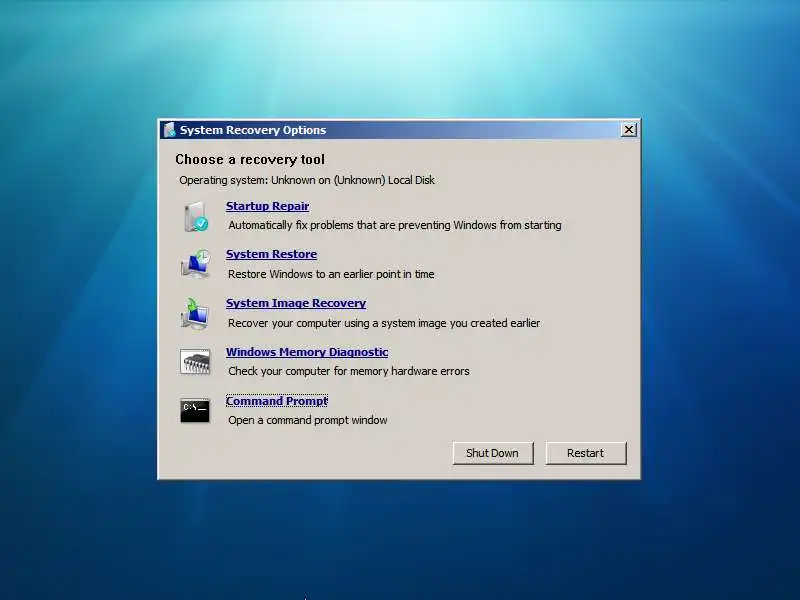Click the System Image Recovery icon
800x600 pixels.
click(x=195, y=313)
